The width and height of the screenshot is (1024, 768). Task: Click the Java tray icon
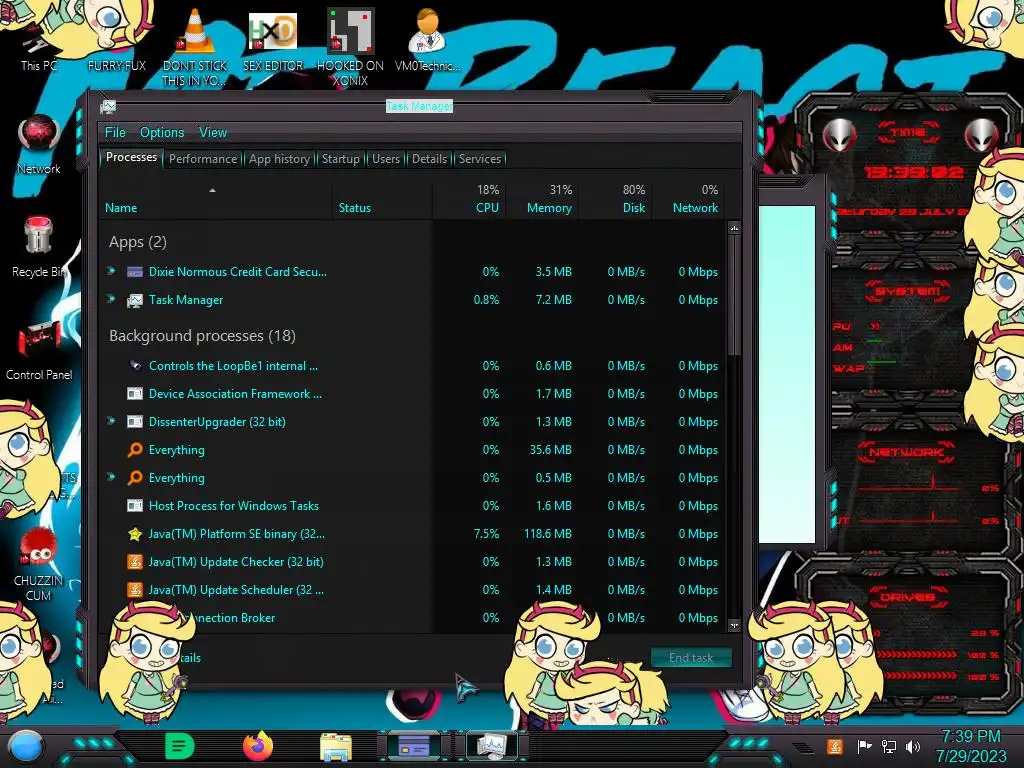click(835, 746)
